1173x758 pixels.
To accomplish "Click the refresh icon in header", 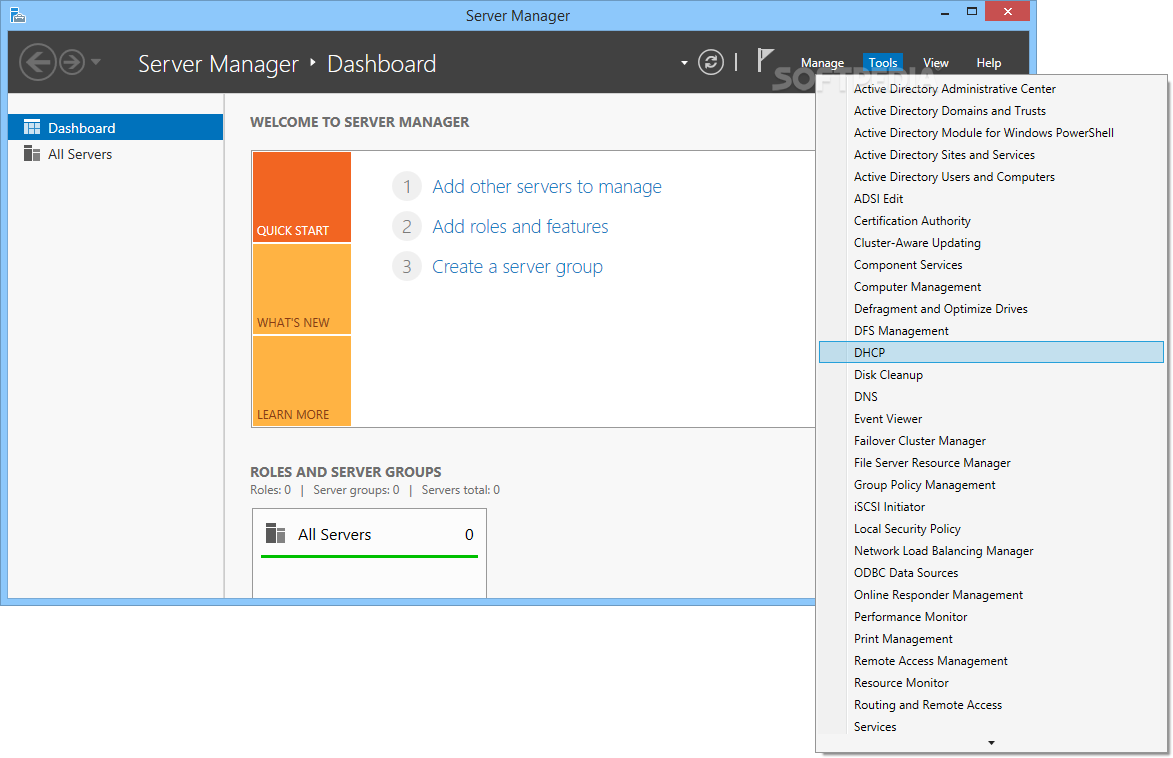I will [711, 62].
